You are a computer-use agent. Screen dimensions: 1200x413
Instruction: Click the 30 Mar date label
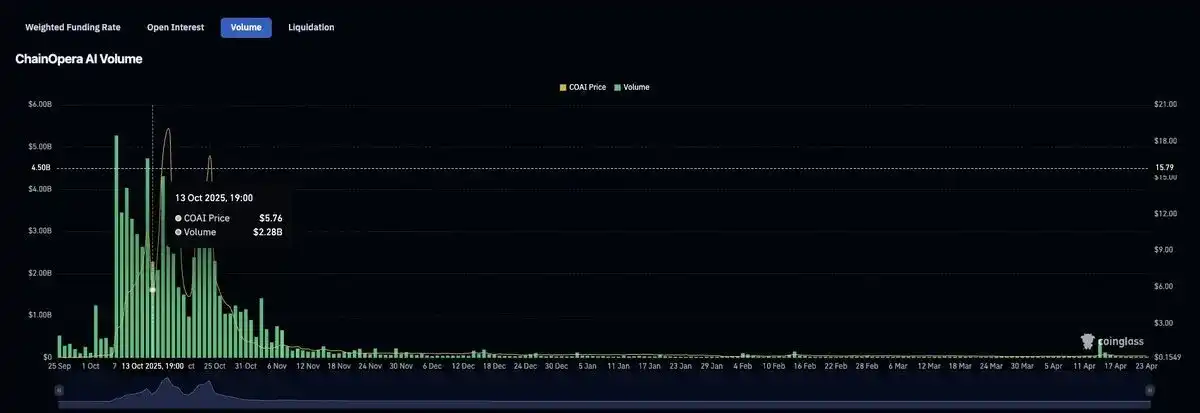1022,366
